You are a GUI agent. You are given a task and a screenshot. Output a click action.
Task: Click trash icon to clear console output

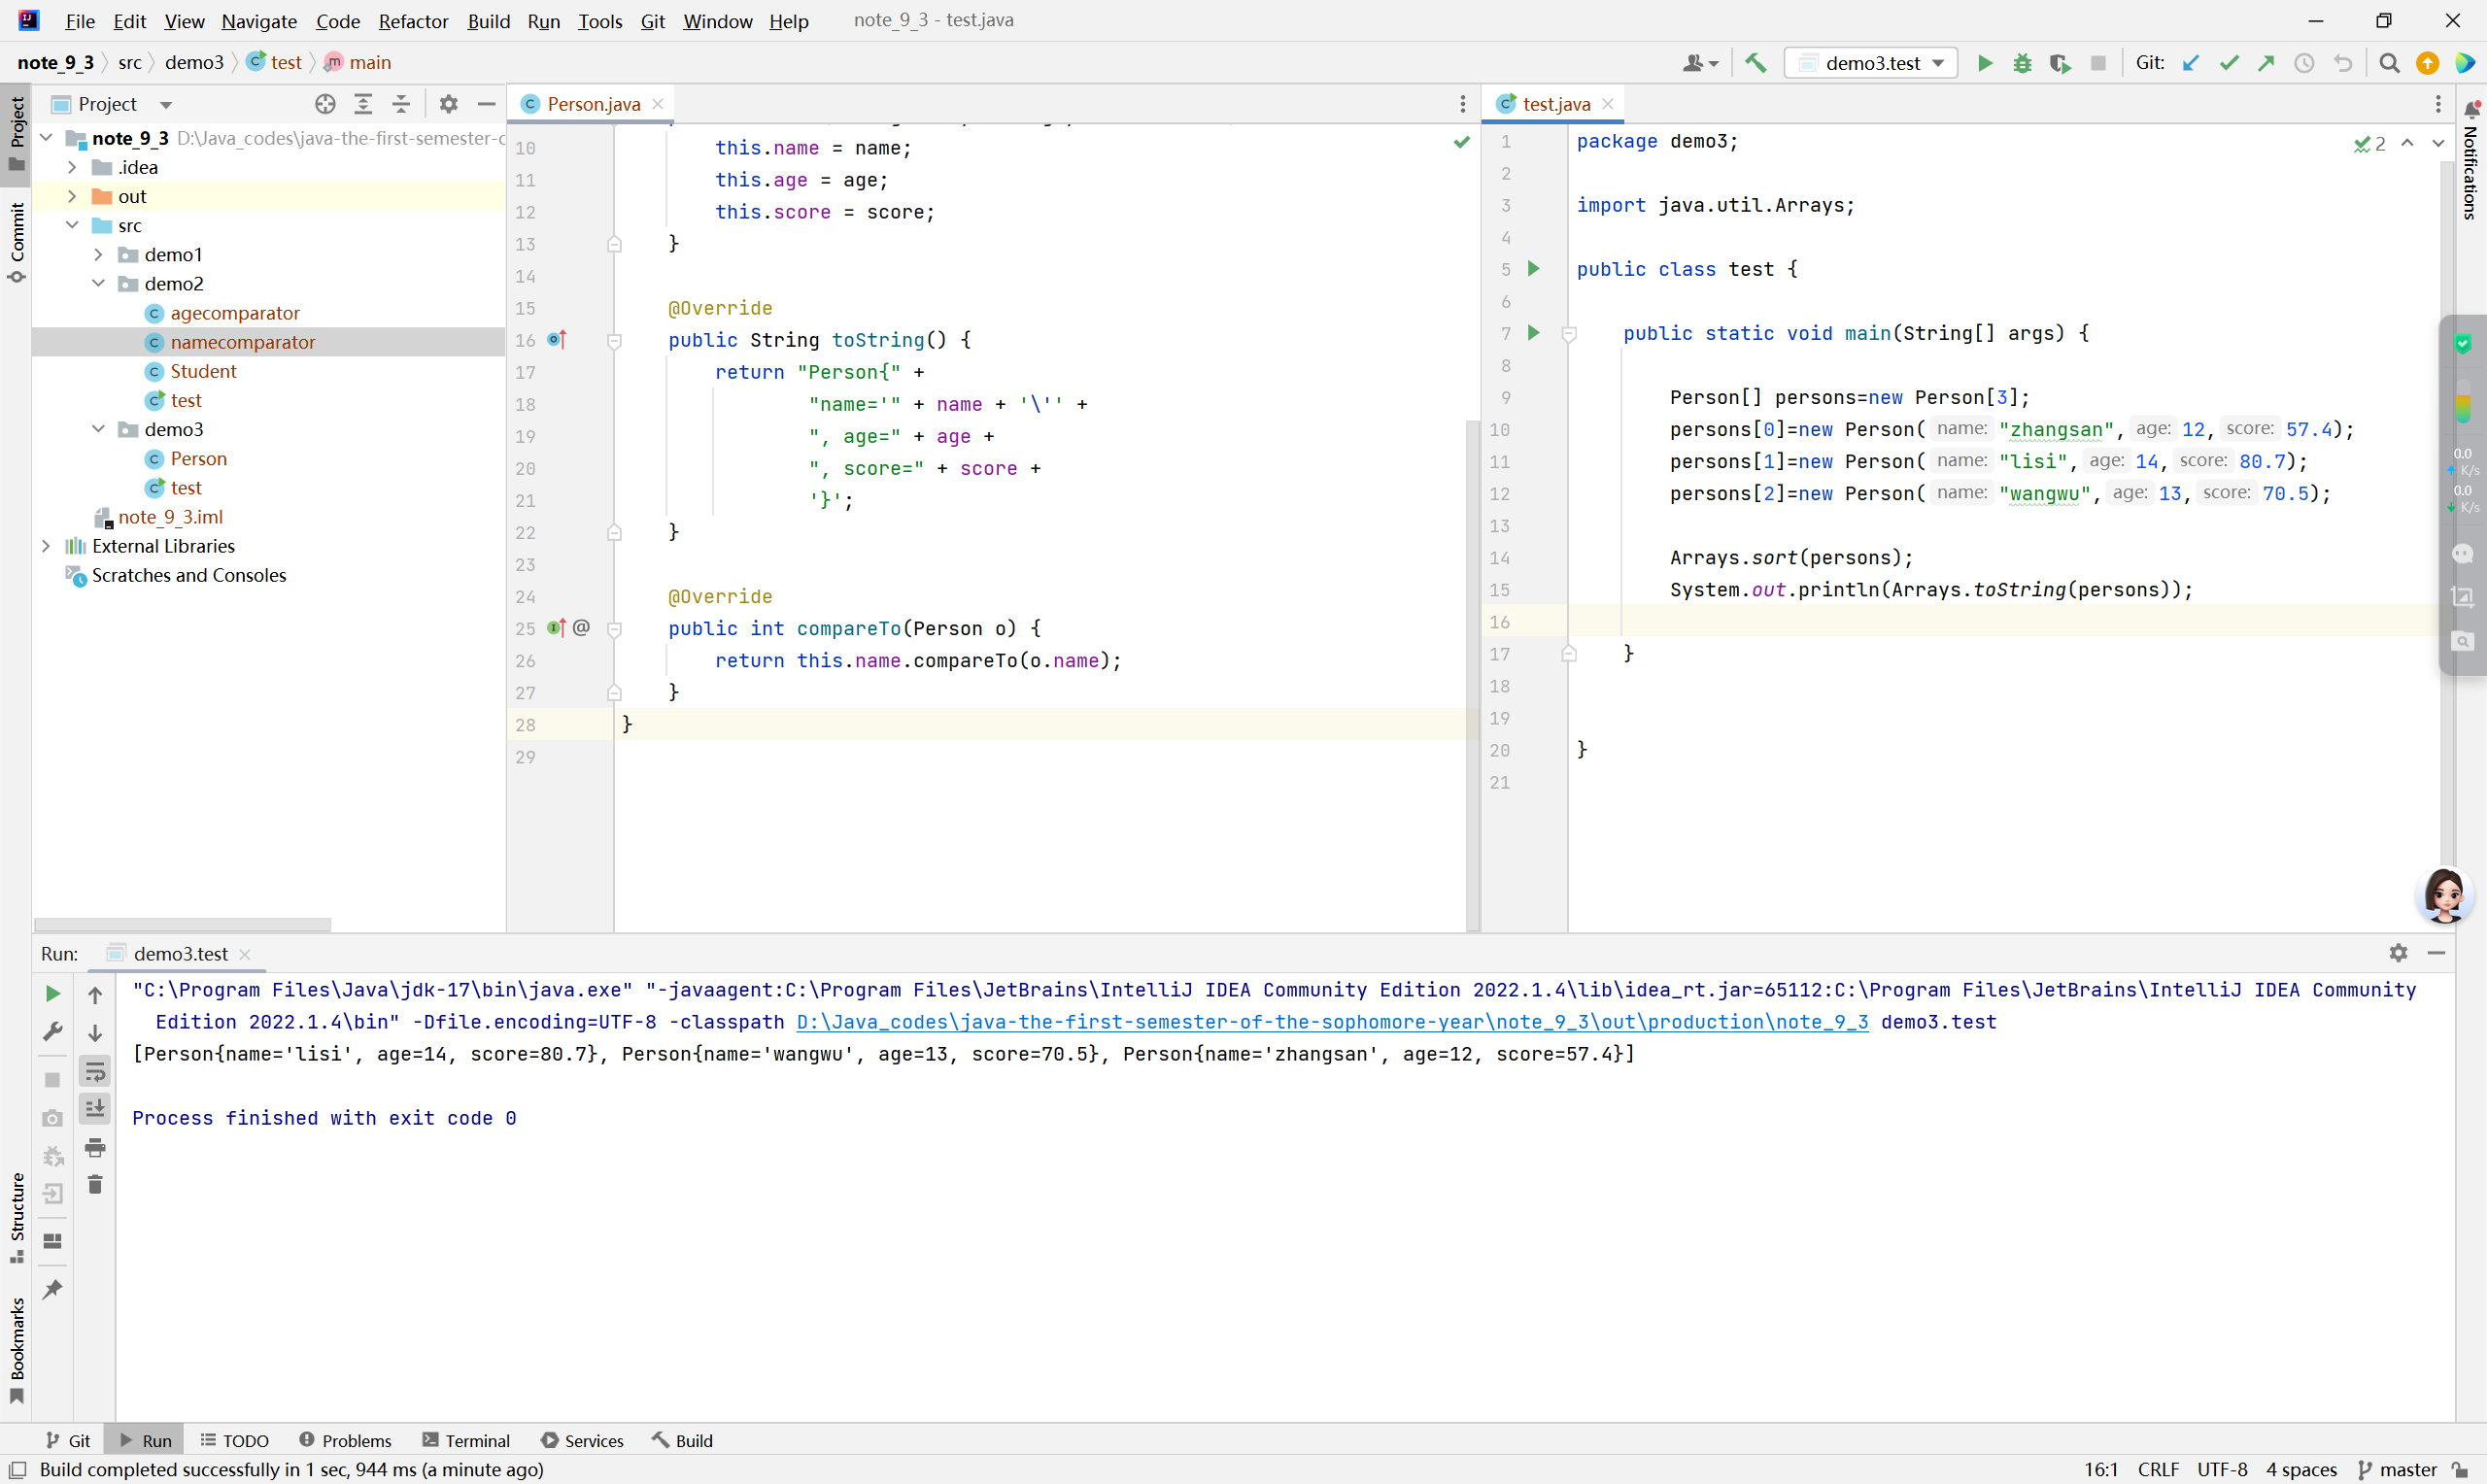click(95, 1185)
